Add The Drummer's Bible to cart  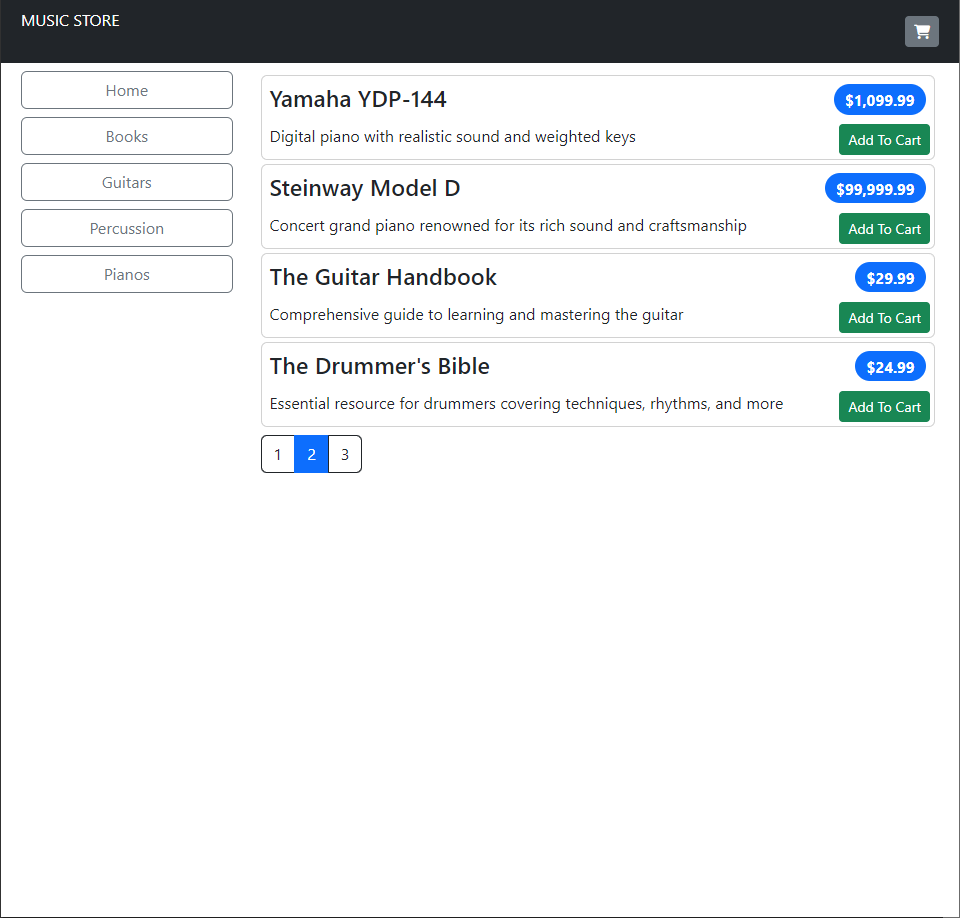pyautogui.click(x=884, y=407)
